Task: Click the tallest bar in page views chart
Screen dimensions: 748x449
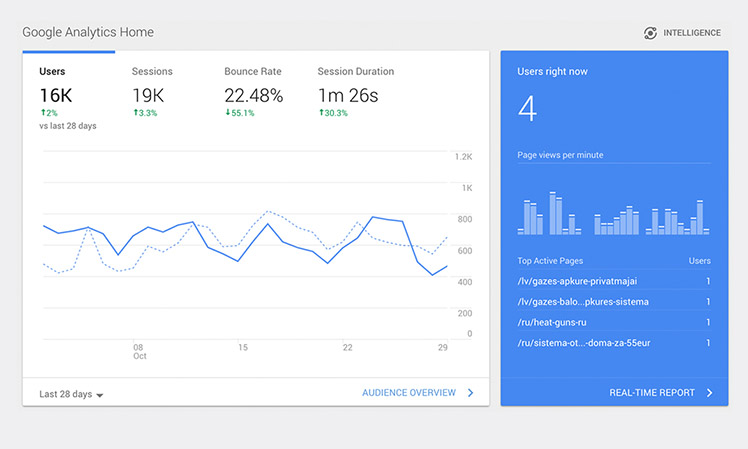Action: point(552,213)
